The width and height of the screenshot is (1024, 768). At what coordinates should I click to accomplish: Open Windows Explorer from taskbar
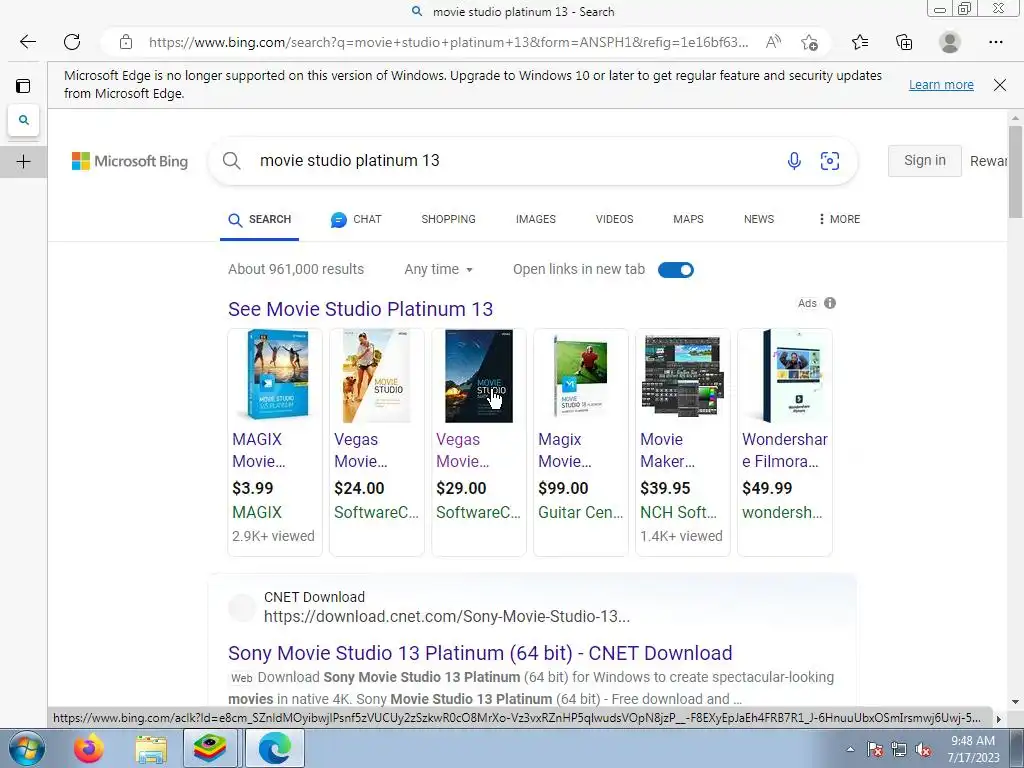(x=151, y=748)
